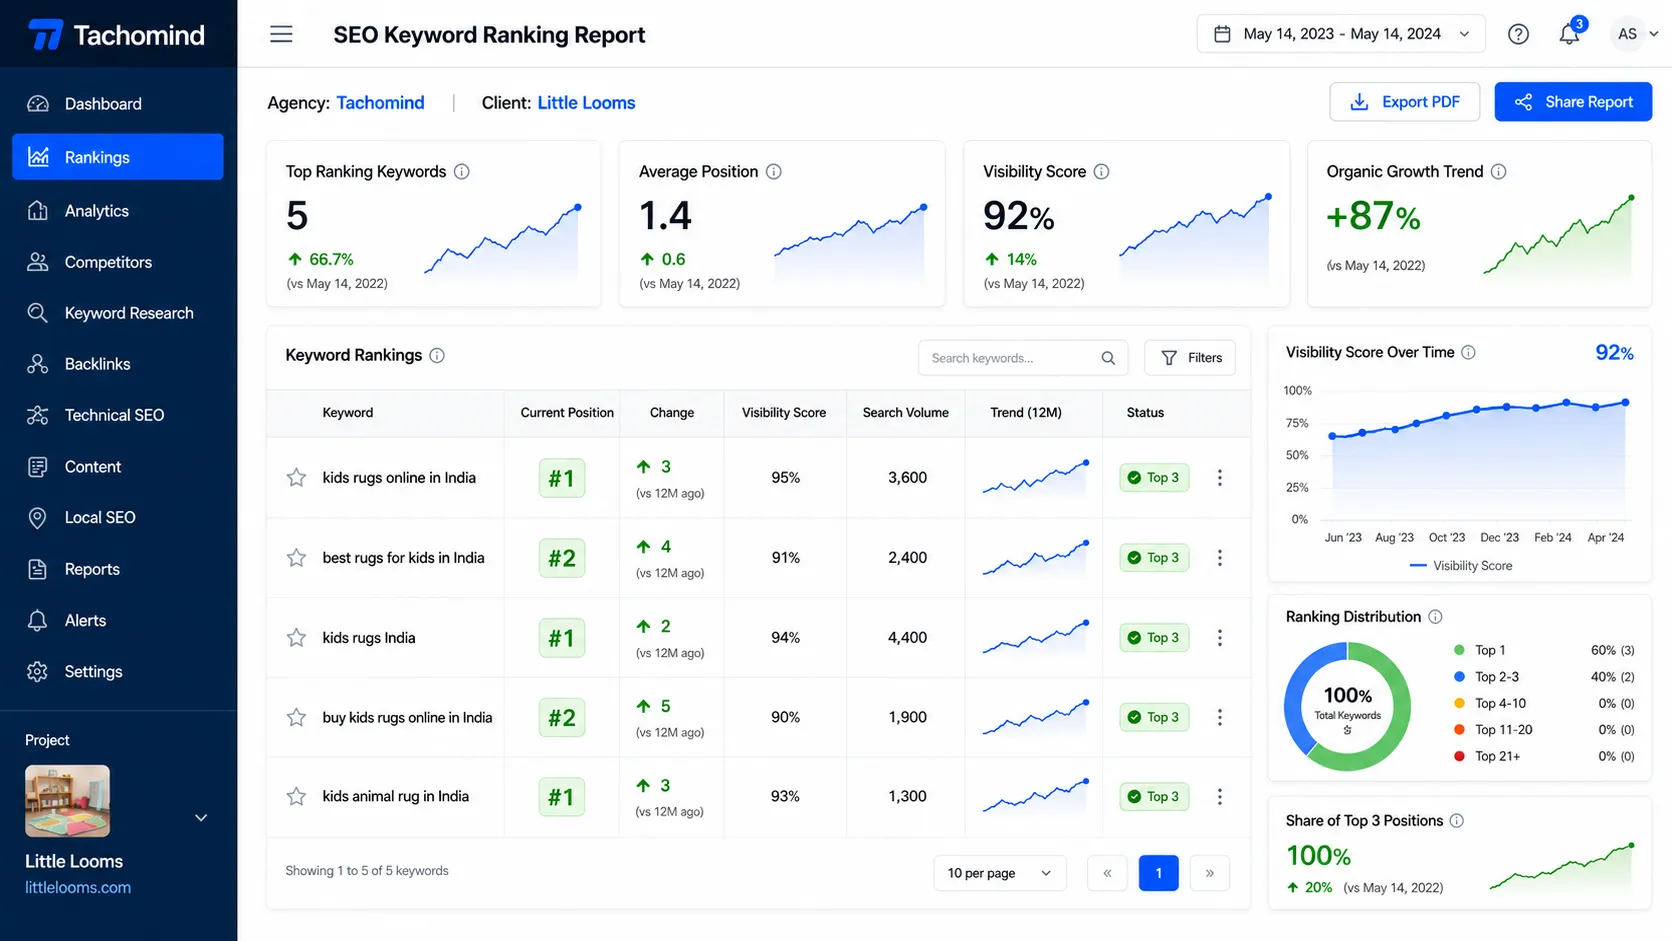
Task: Click the calendar icon in date range
Action: (1222, 34)
